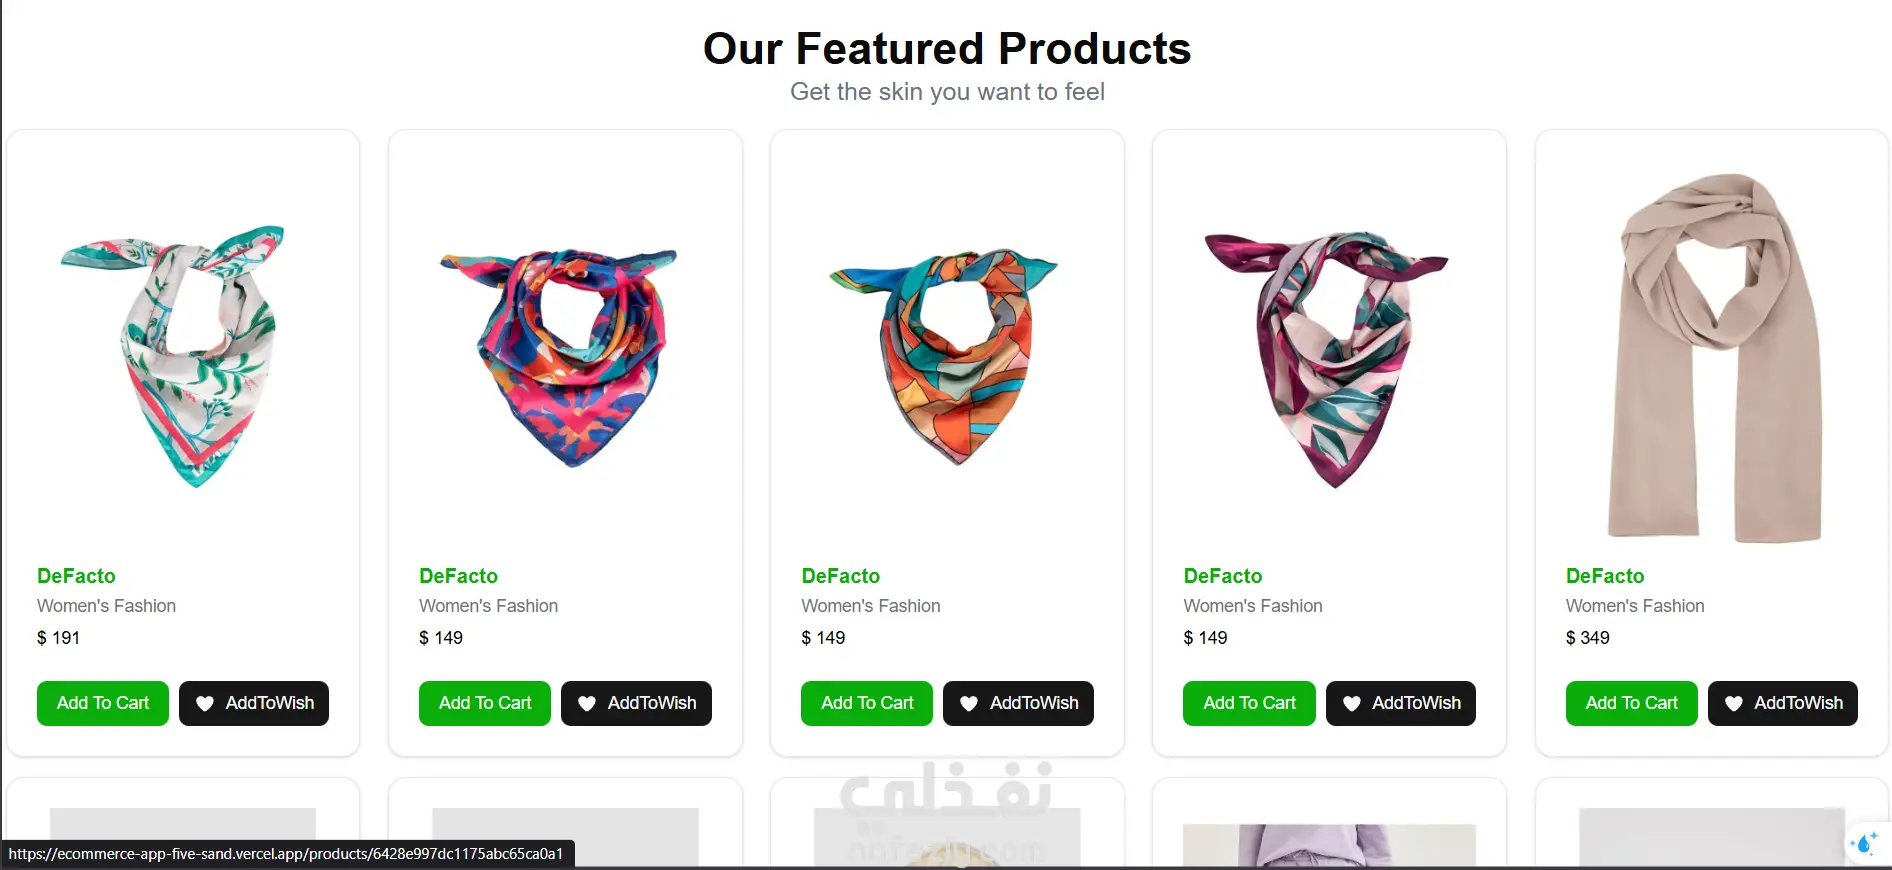Add the burgundy leaf scarf to cart

coord(1249,703)
